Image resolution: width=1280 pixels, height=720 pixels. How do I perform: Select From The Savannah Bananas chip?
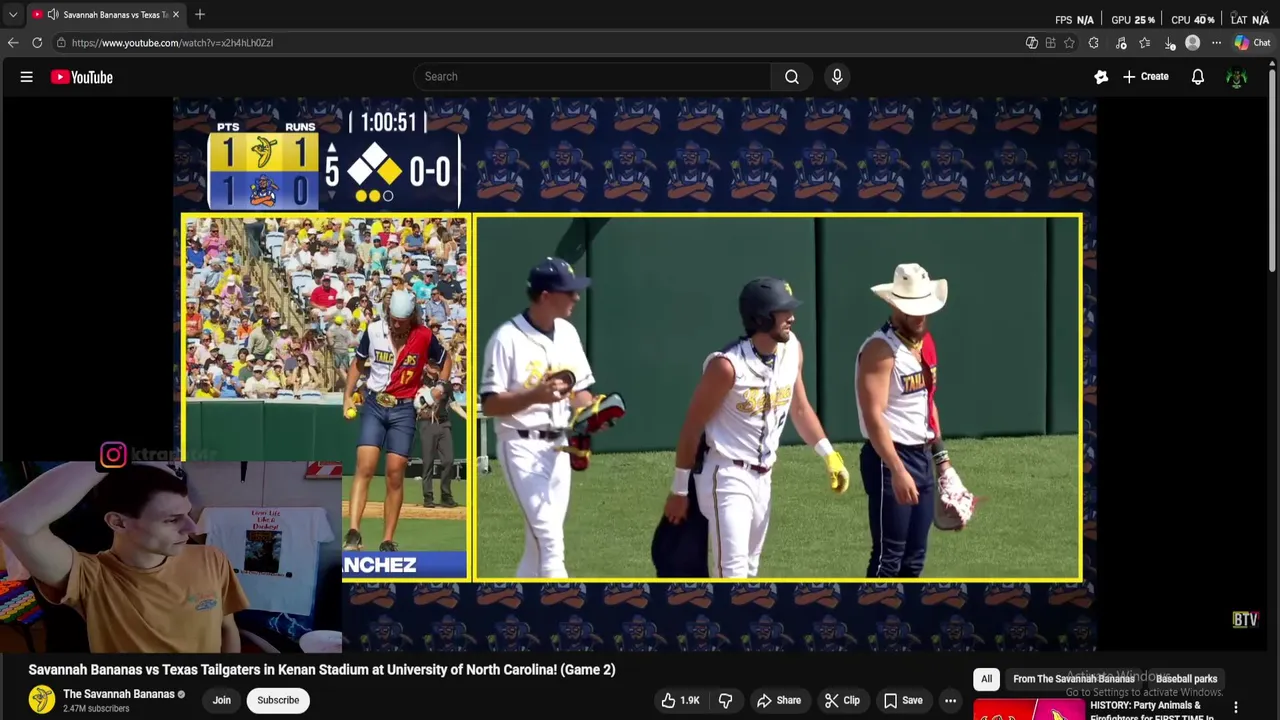coord(1074,679)
